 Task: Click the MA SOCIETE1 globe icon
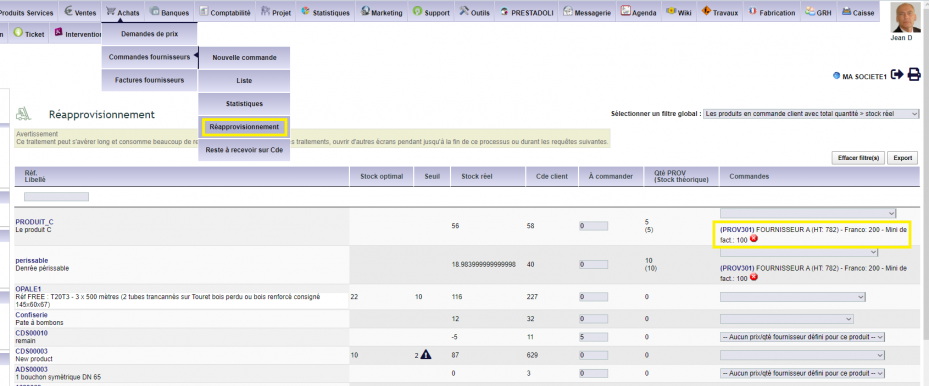836,76
